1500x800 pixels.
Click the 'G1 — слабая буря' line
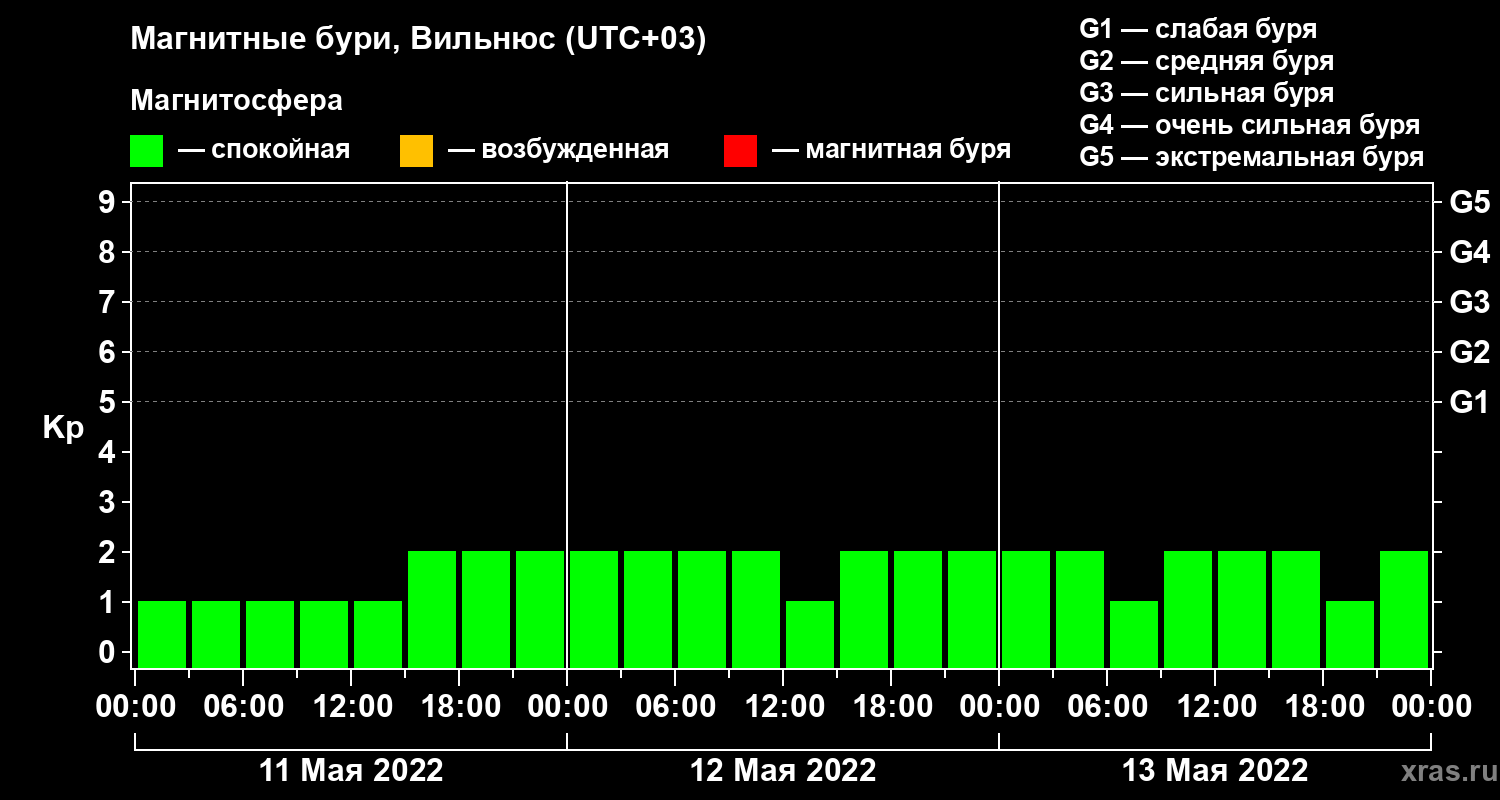[x=1198, y=29]
